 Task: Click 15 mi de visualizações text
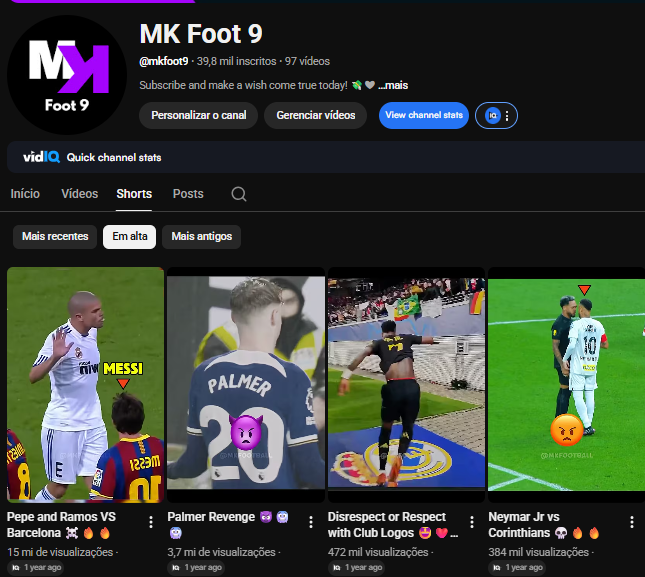pyautogui.click(x=60, y=552)
